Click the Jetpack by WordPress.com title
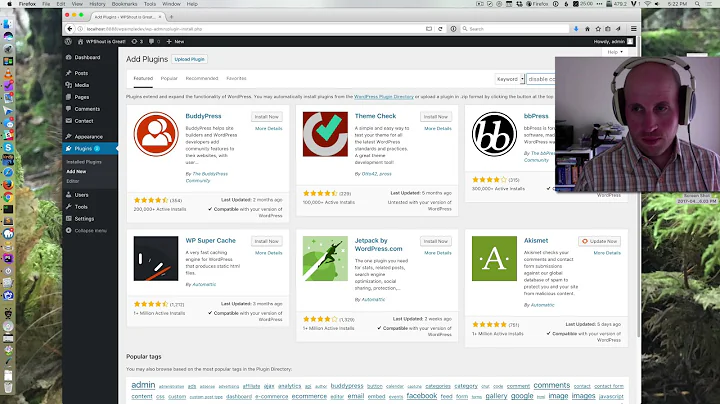This screenshot has width=720, height=404. point(378,245)
